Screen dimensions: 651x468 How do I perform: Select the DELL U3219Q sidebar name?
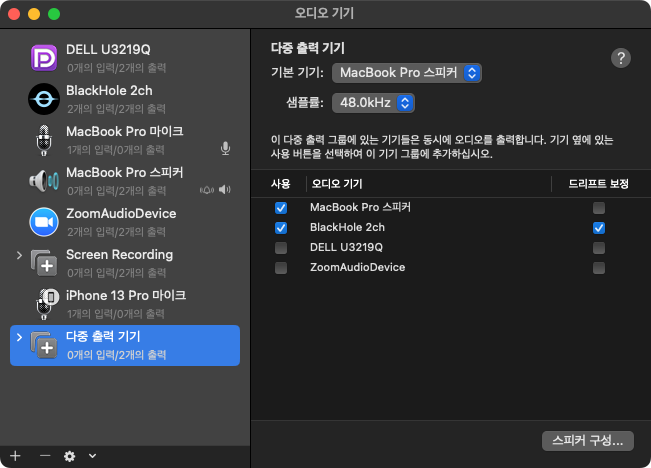(x=108, y=49)
